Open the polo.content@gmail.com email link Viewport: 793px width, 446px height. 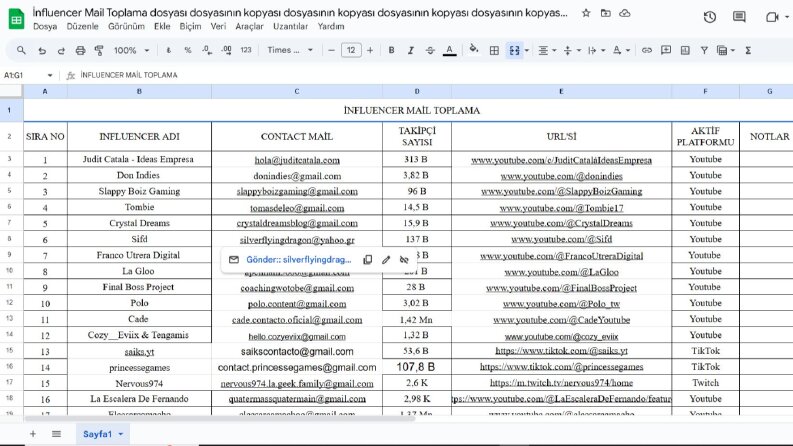point(297,304)
